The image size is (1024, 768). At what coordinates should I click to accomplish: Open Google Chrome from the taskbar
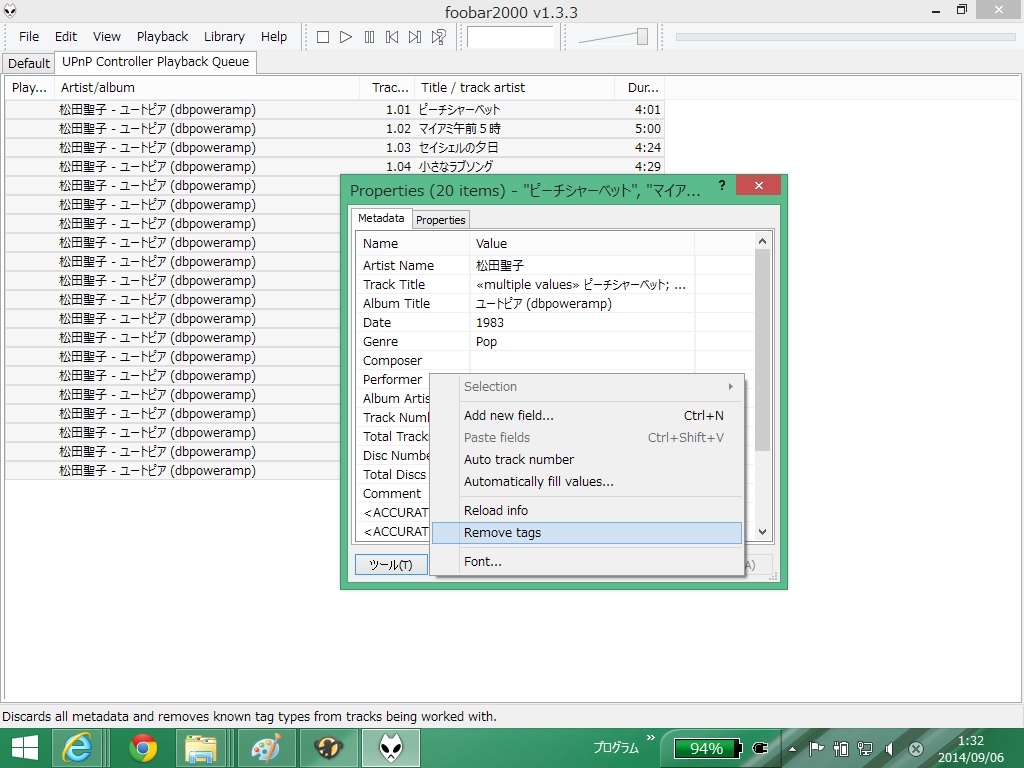(143, 748)
